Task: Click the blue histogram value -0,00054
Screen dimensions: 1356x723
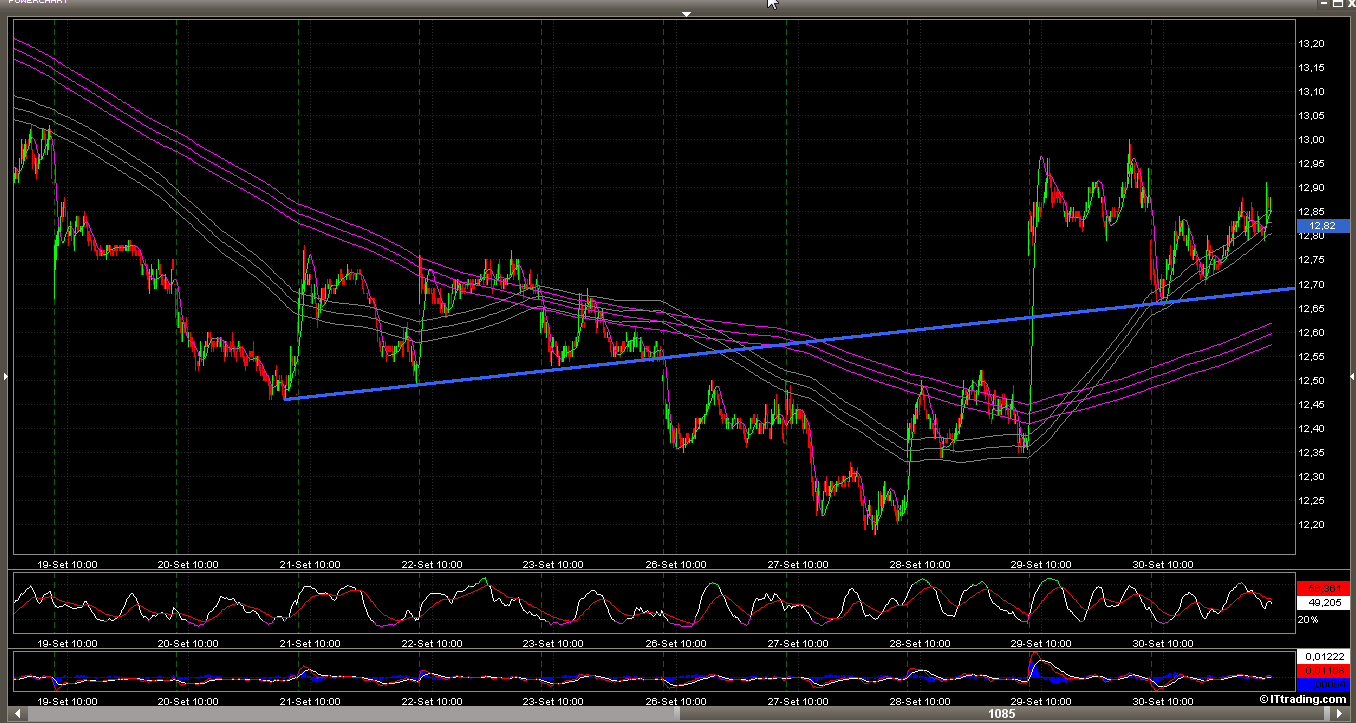Action: (1322, 684)
